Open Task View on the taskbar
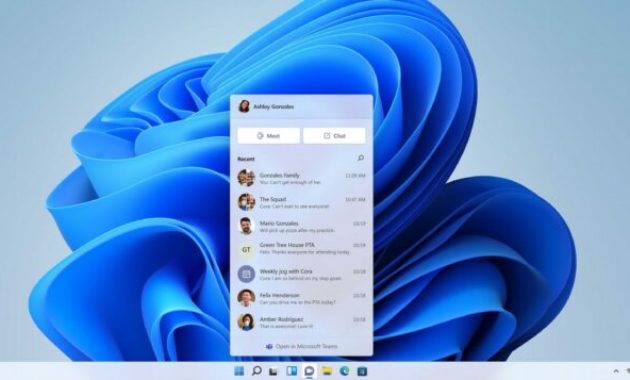This screenshot has width=630, height=380. point(274,372)
